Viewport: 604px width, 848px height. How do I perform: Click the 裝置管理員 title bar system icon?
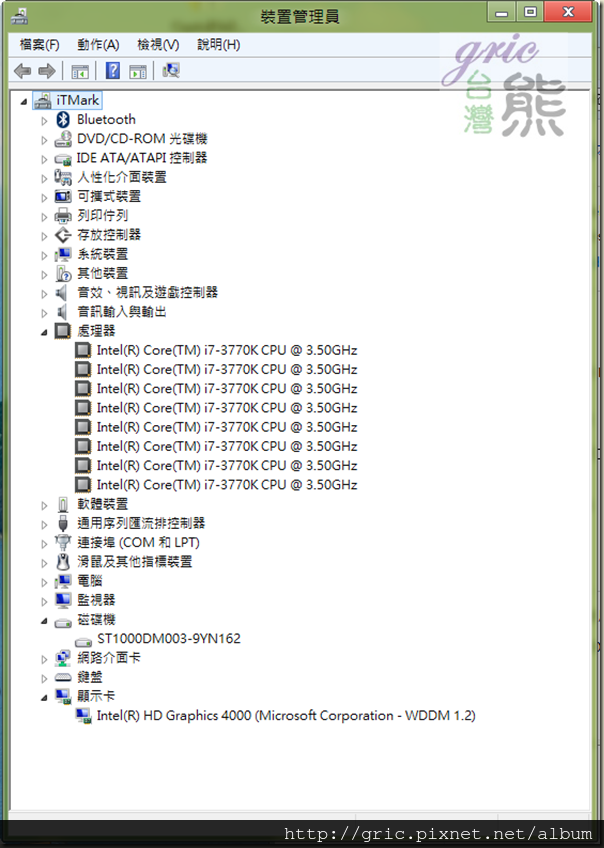19,16
